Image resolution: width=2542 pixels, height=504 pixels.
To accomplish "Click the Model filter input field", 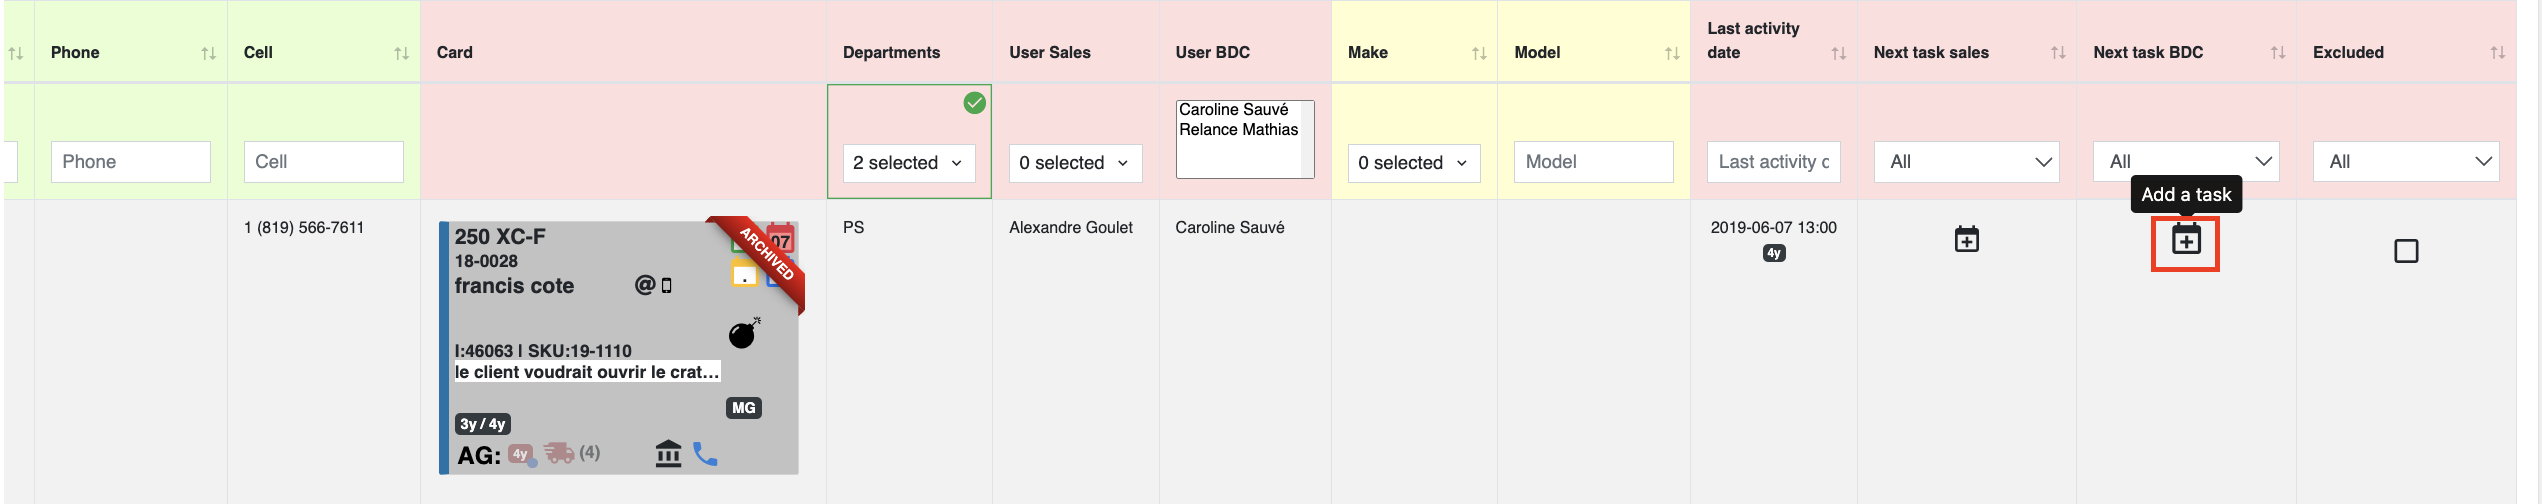I will click(x=1593, y=162).
